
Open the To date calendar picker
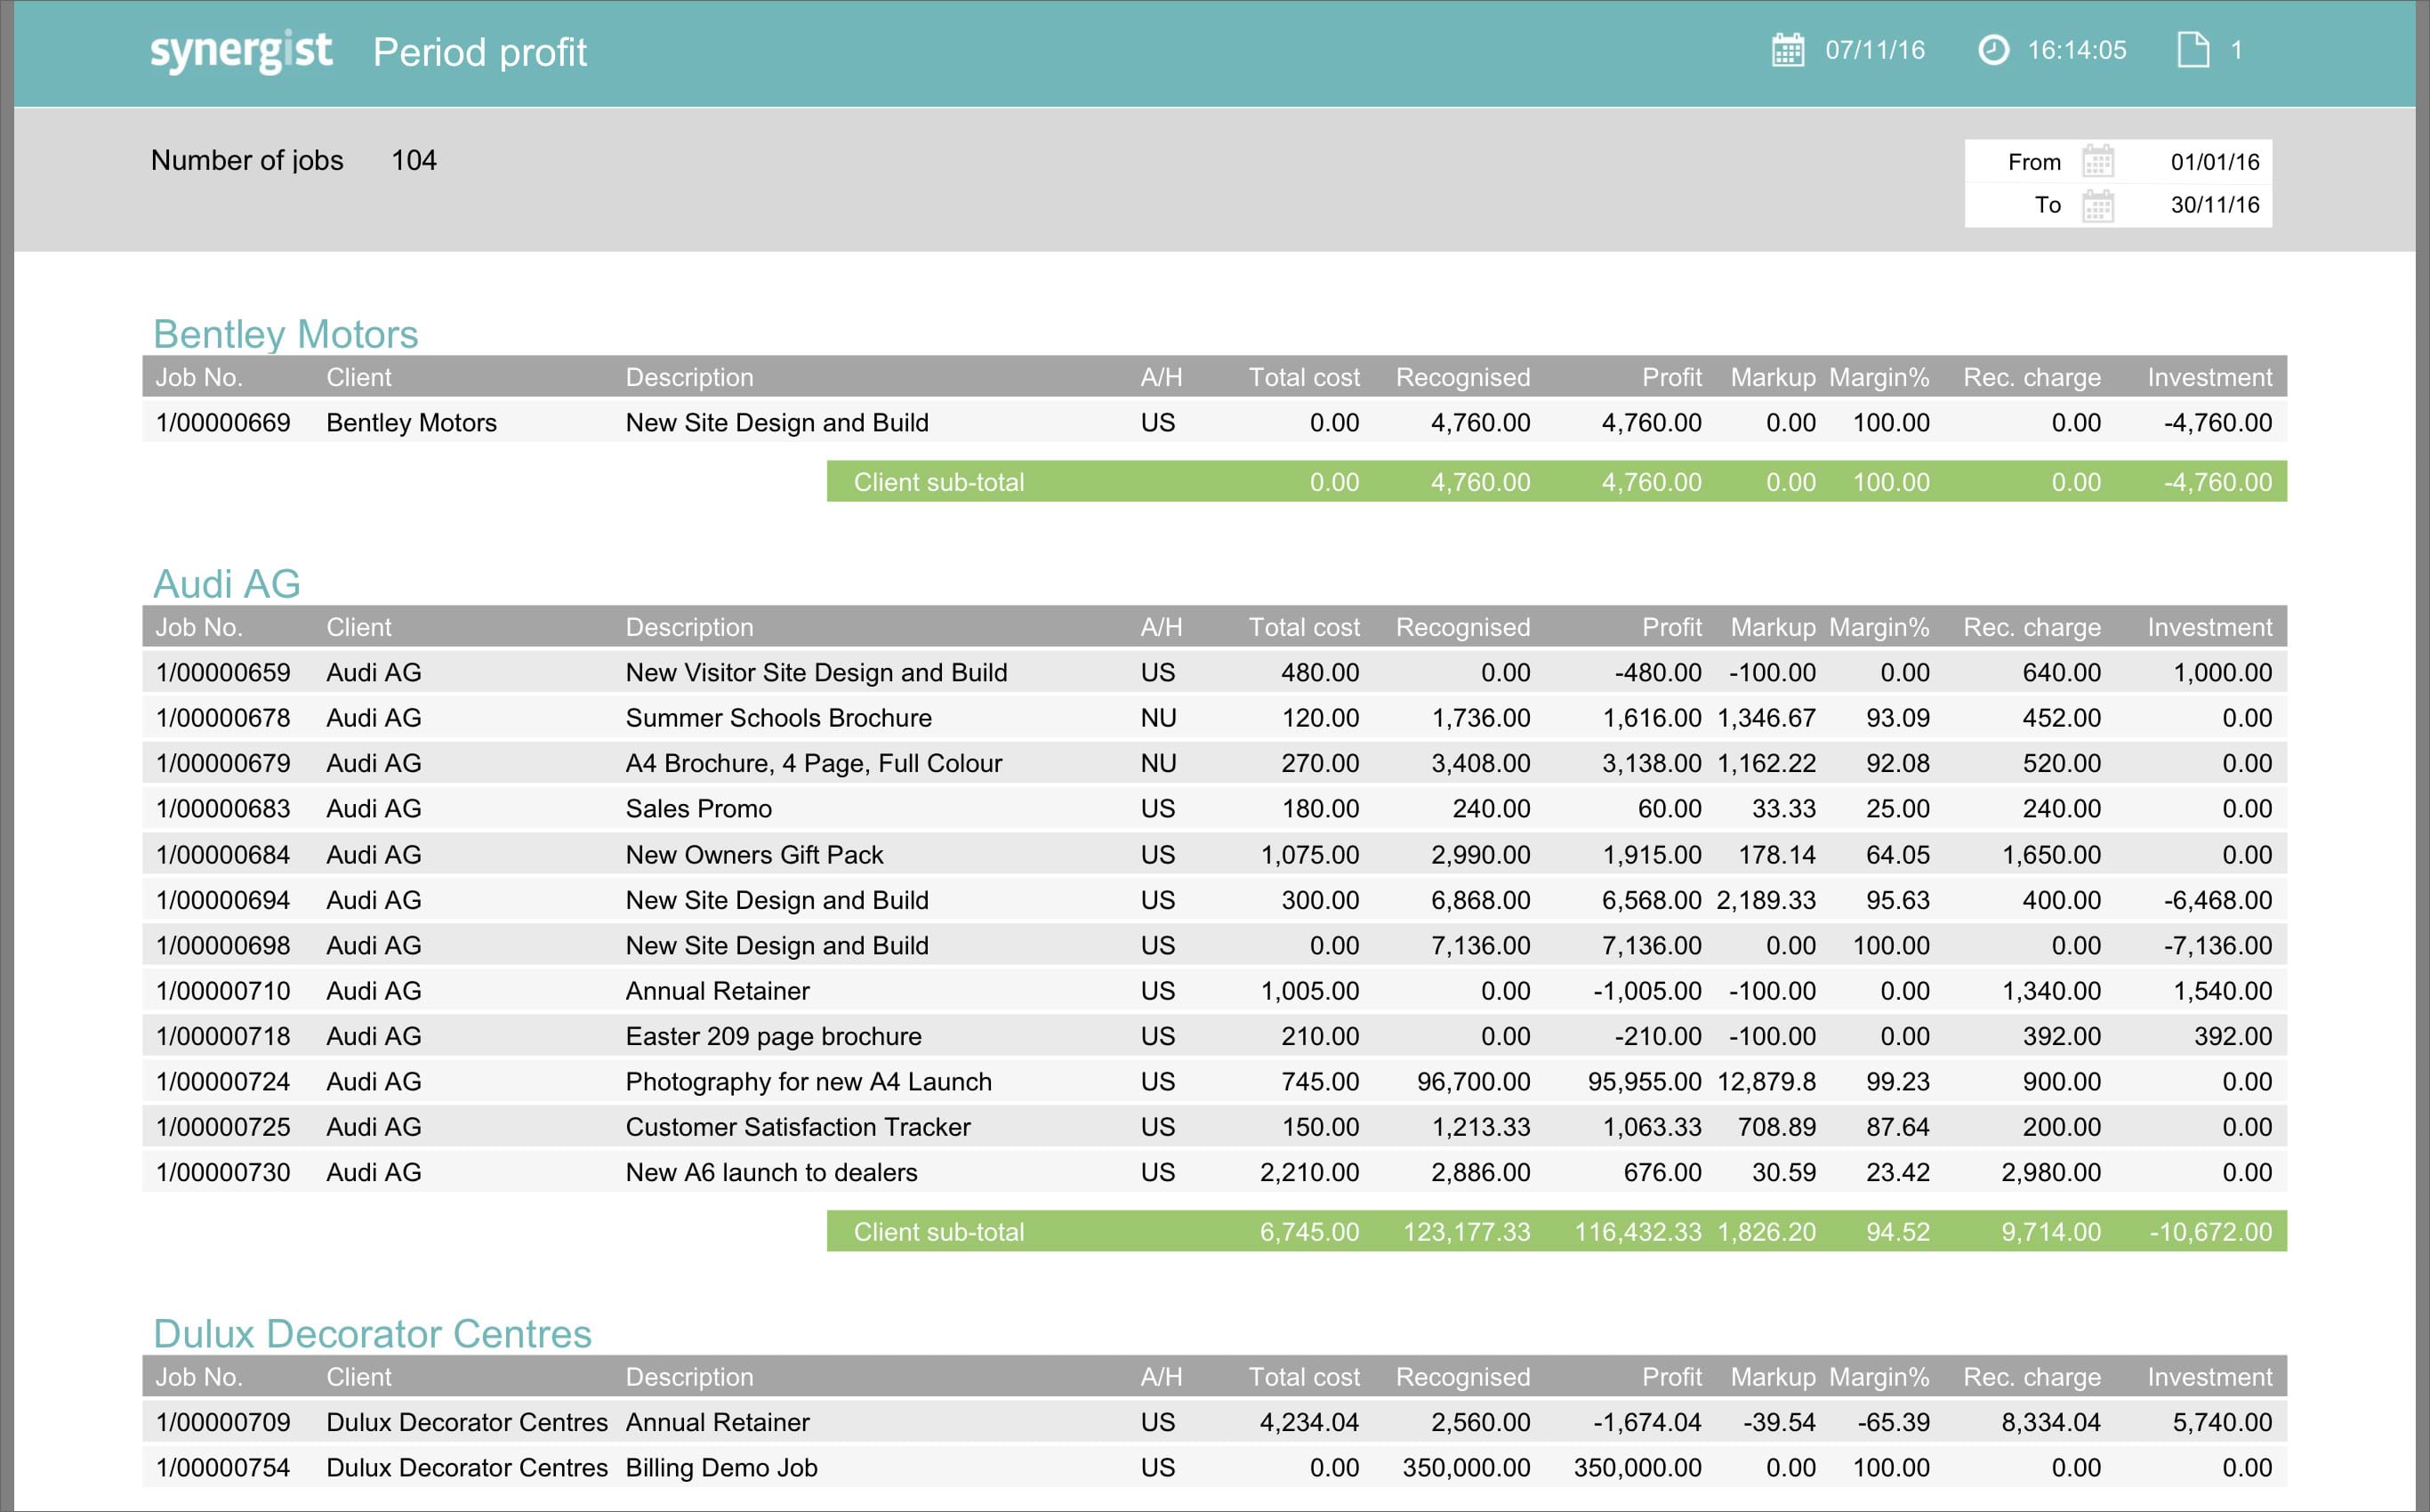[x=2097, y=206]
